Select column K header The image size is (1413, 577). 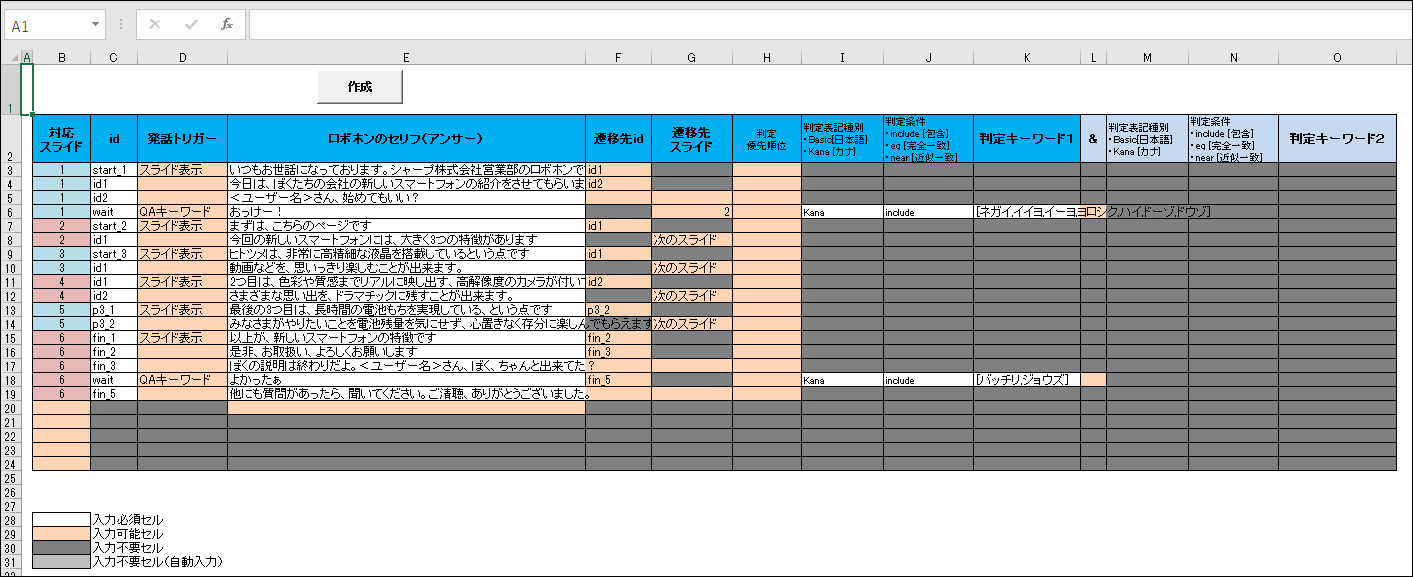pos(1027,57)
